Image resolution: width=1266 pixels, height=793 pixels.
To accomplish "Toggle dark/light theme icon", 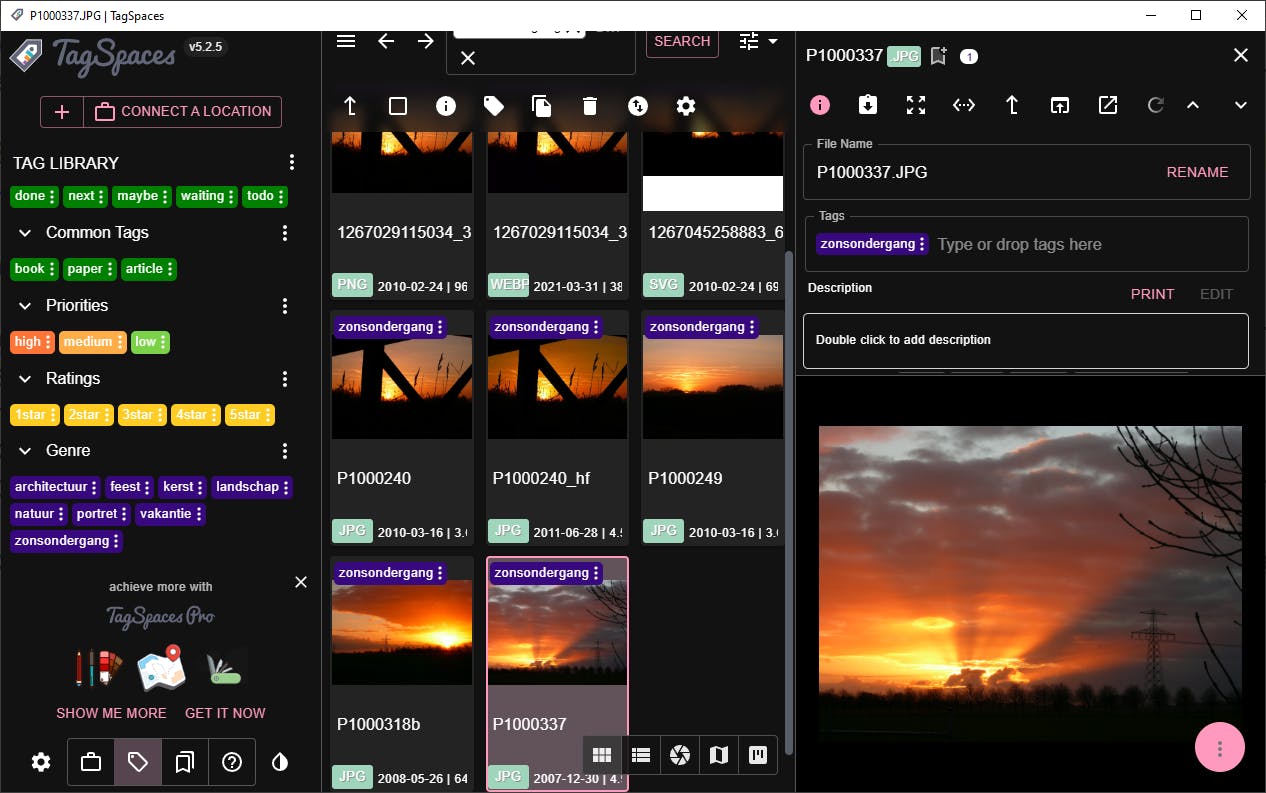I will (x=280, y=762).
